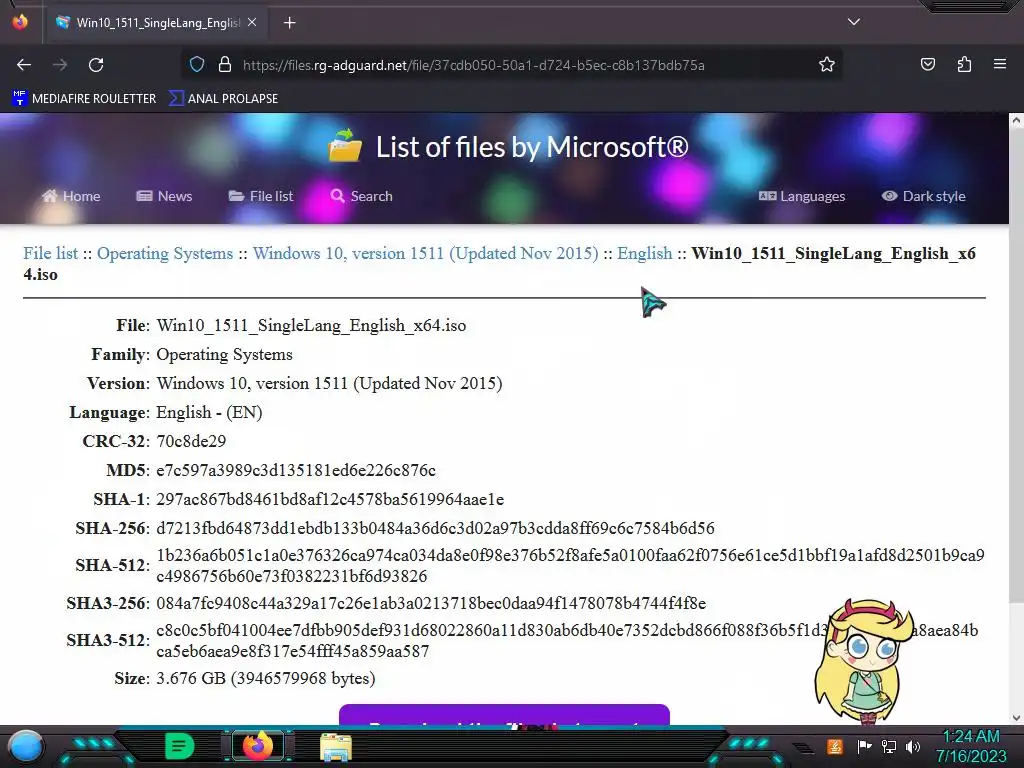
Task: Go back to the previous page
Action: (24, 65)
